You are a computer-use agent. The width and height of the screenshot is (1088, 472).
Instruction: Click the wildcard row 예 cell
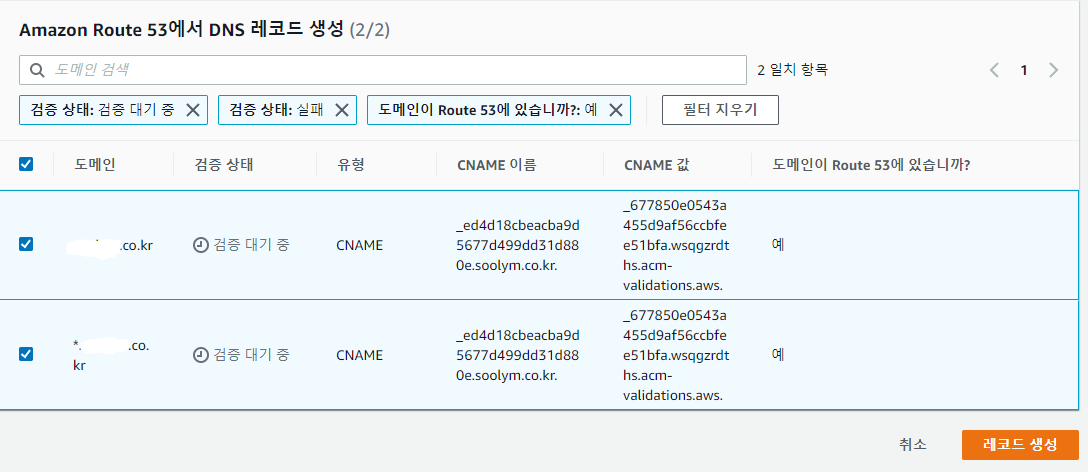click(x=778, y=355)
